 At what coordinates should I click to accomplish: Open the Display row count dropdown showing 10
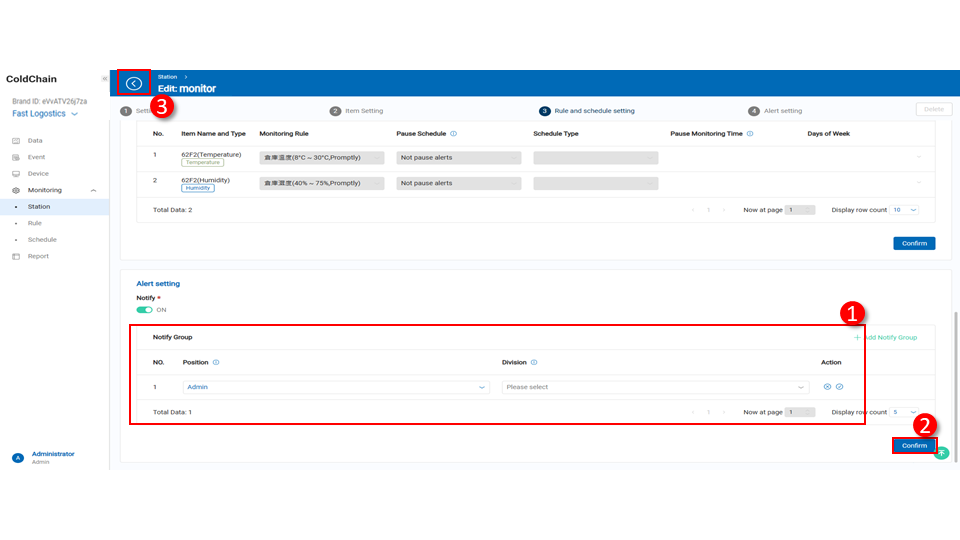tap(905, 210)
